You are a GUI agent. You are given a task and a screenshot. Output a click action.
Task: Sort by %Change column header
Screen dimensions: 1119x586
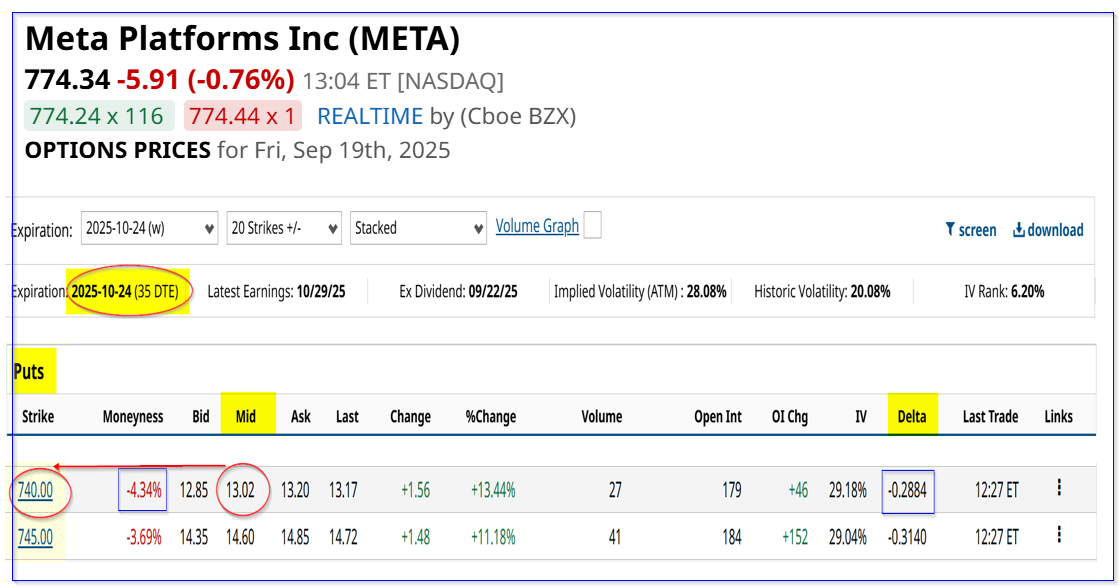coord(490,417)
